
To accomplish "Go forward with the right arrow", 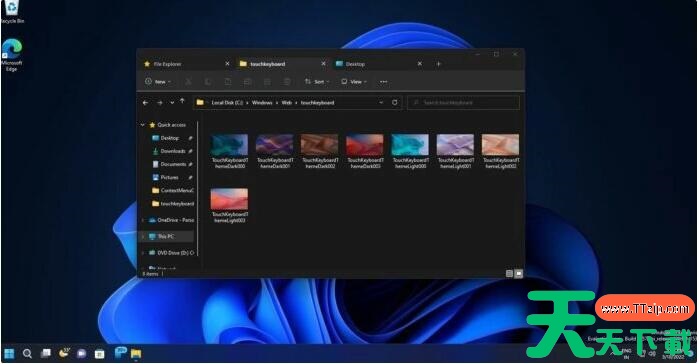I will coord(159,102).
